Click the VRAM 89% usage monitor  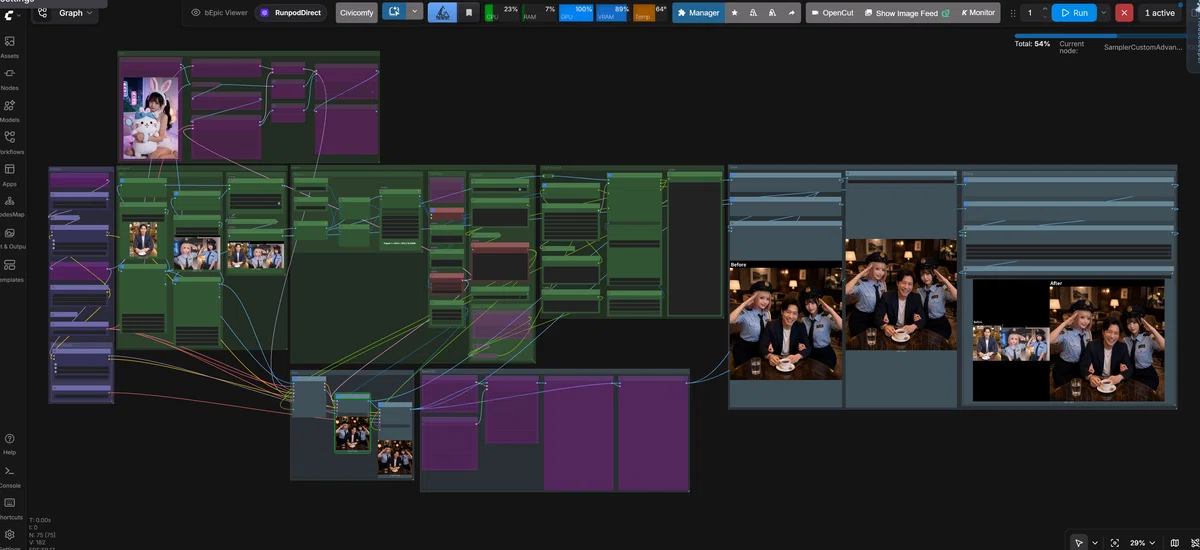[x=613, y=12]
